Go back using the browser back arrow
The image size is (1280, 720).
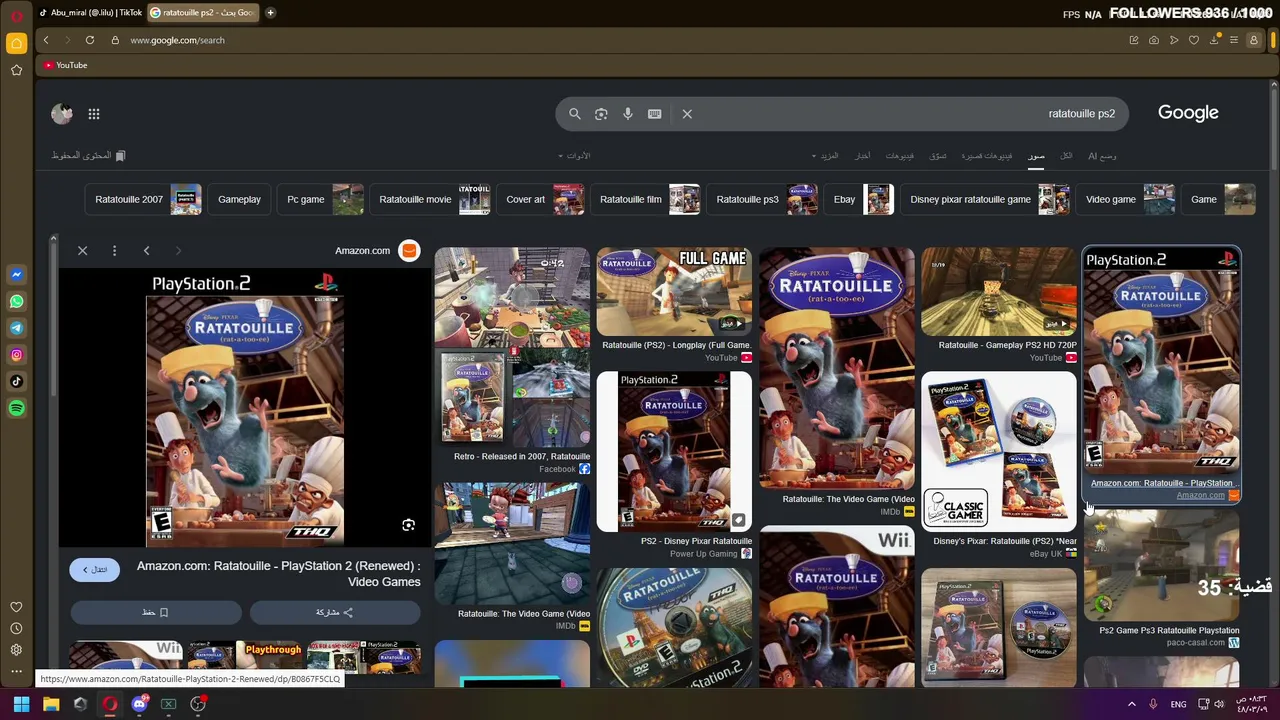coord(46,40)
